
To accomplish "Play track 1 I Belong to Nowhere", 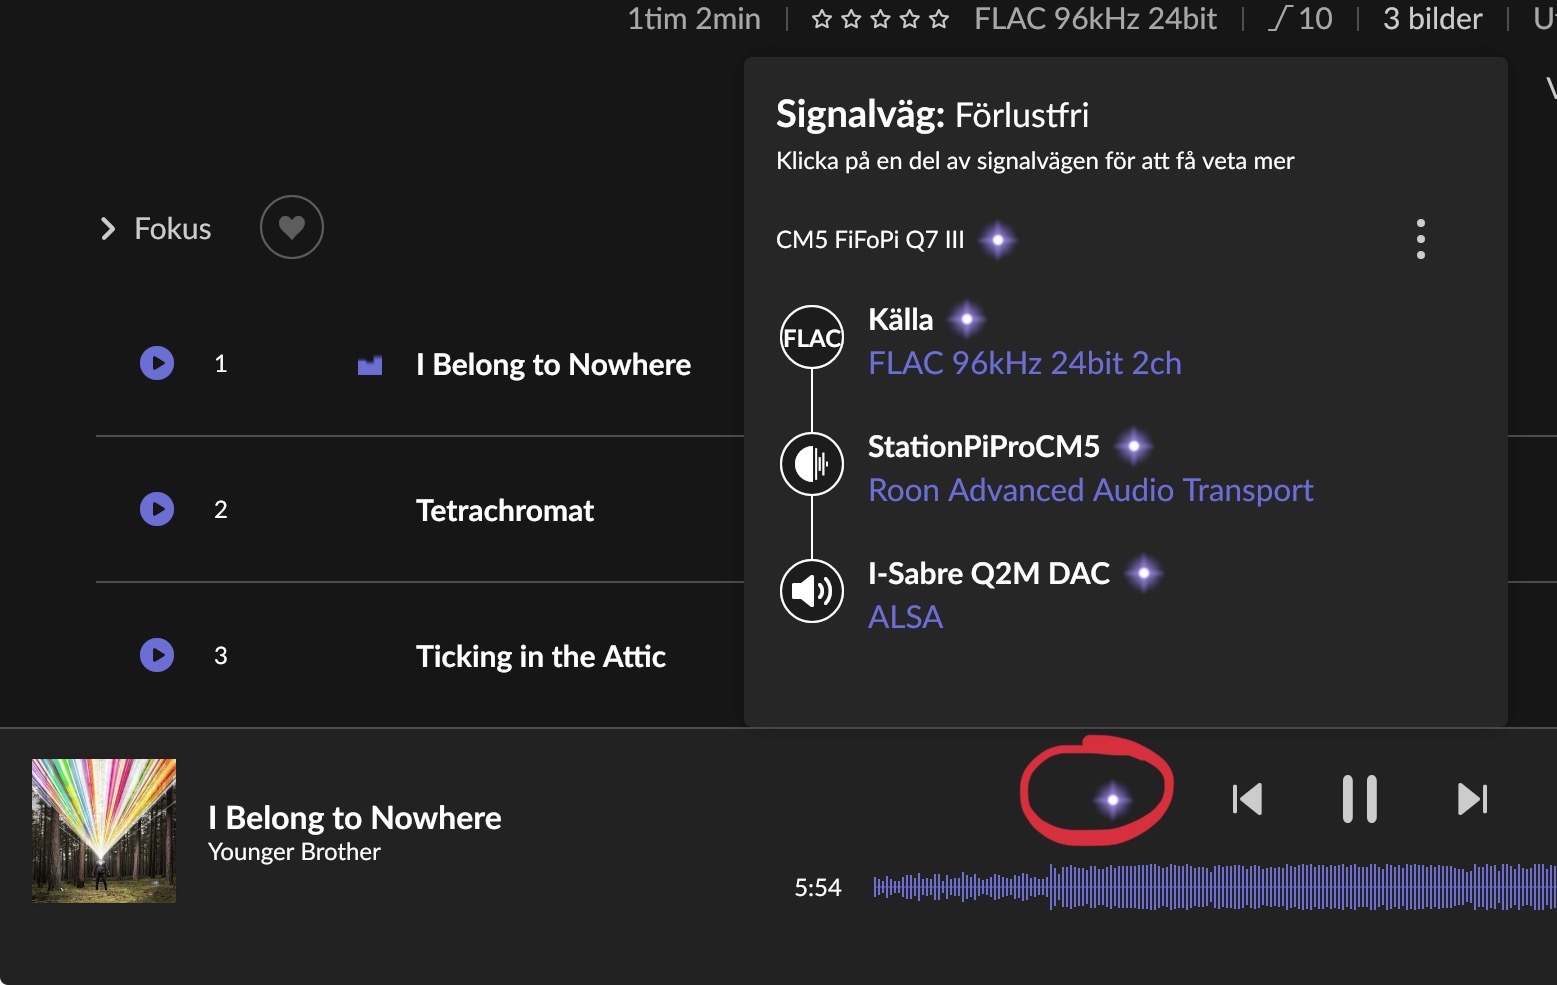I will point(157,363).
